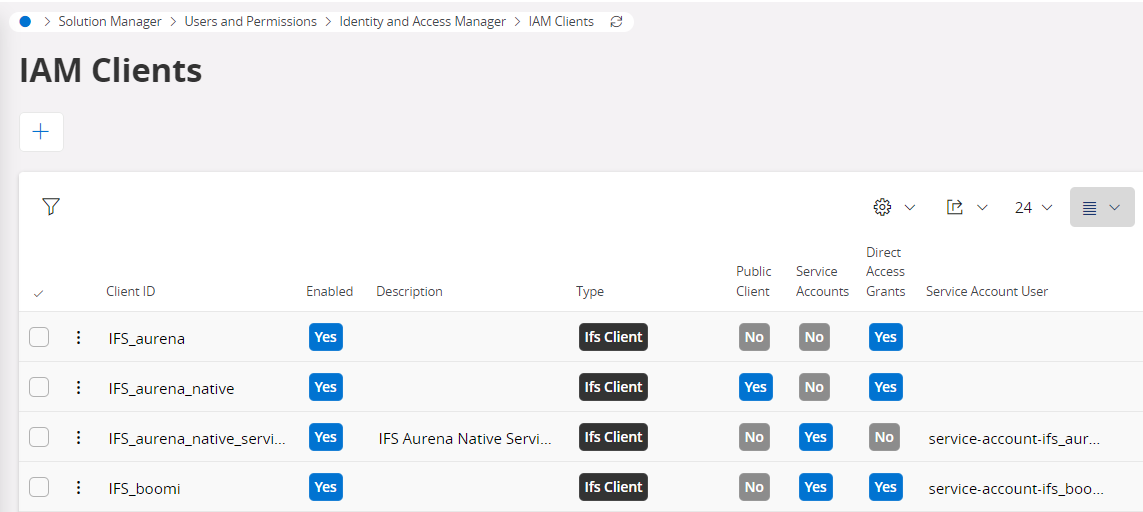Change page size using the 24 dropdown
Image resolution: width=1143 pixels, height=512 pixels.
click(x=1033, y=207)
